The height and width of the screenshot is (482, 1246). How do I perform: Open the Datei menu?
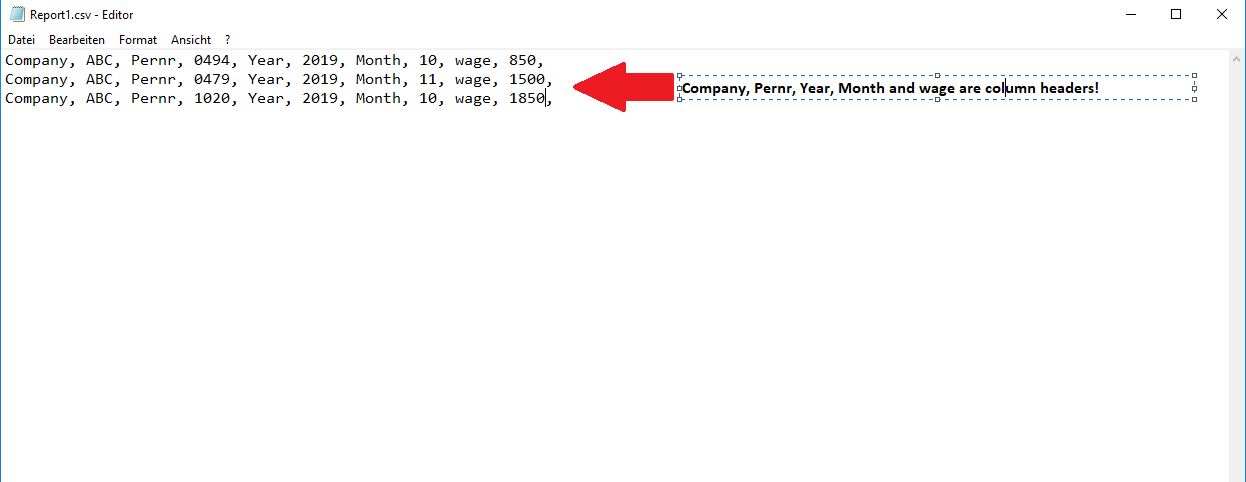tap(21, 40)
